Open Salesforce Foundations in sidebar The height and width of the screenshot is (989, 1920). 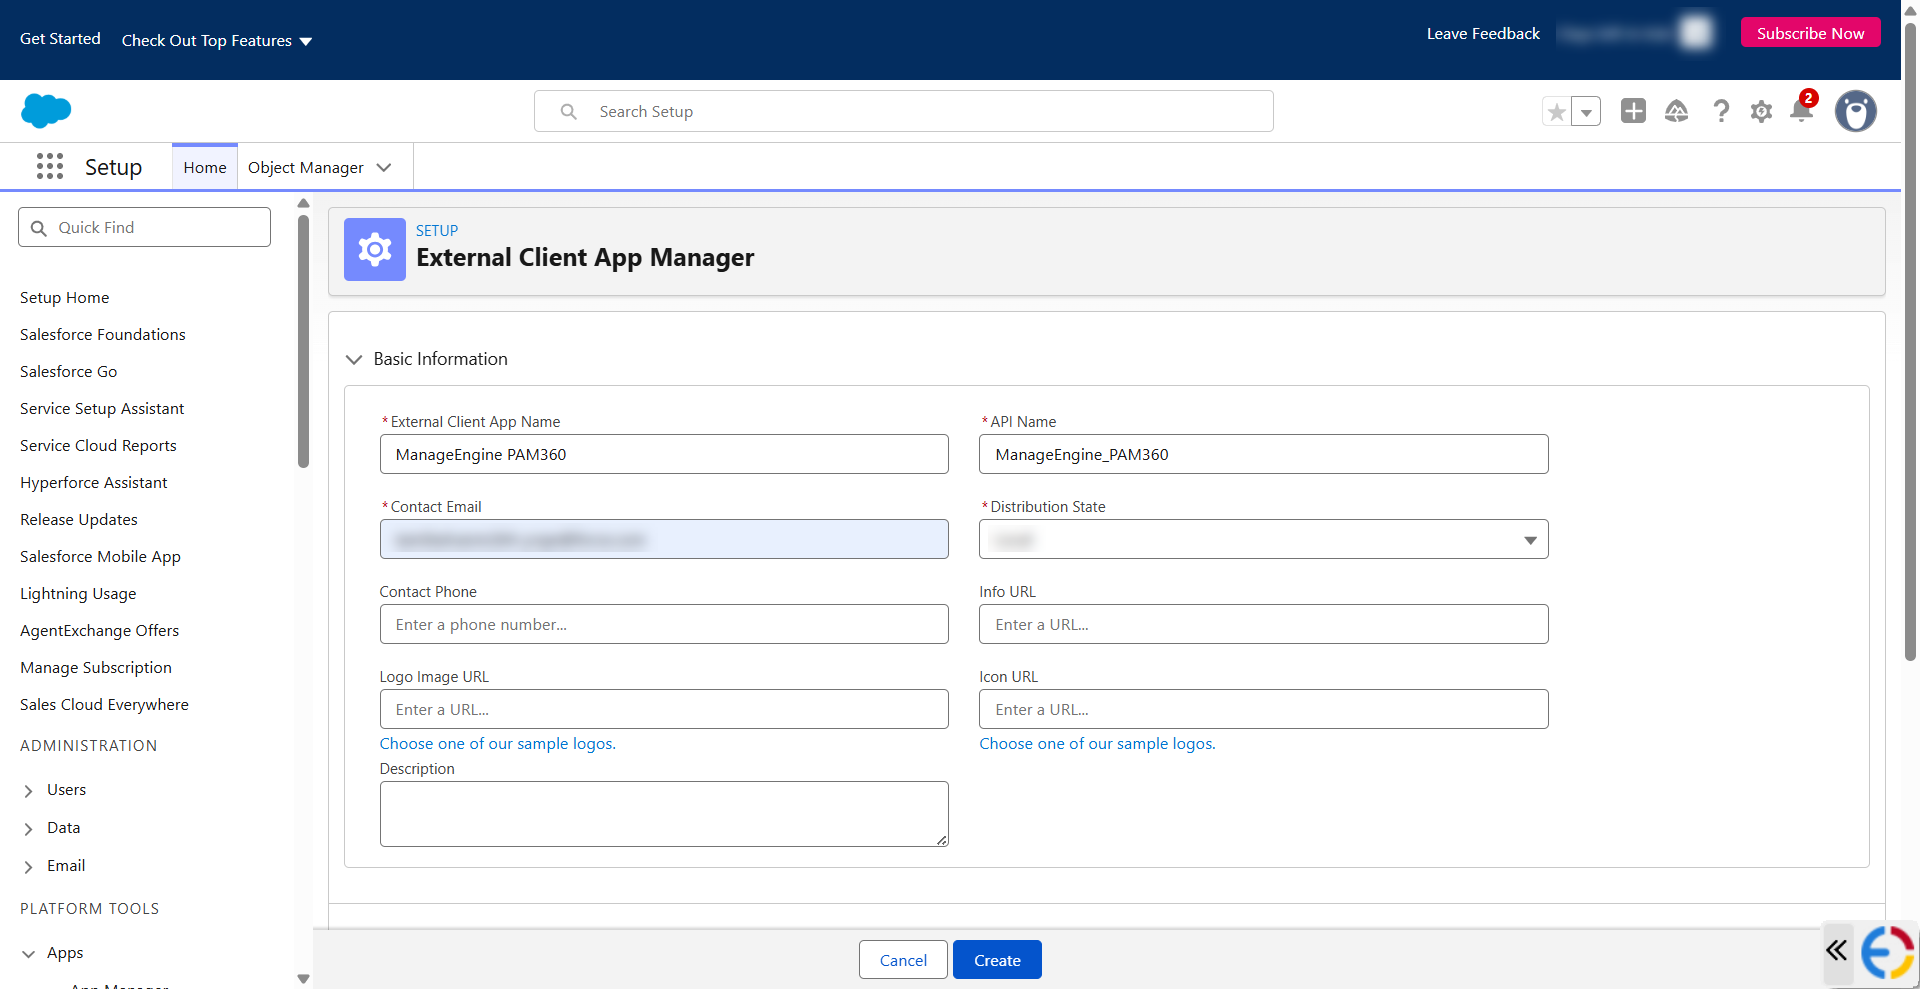tap(103, 335)
